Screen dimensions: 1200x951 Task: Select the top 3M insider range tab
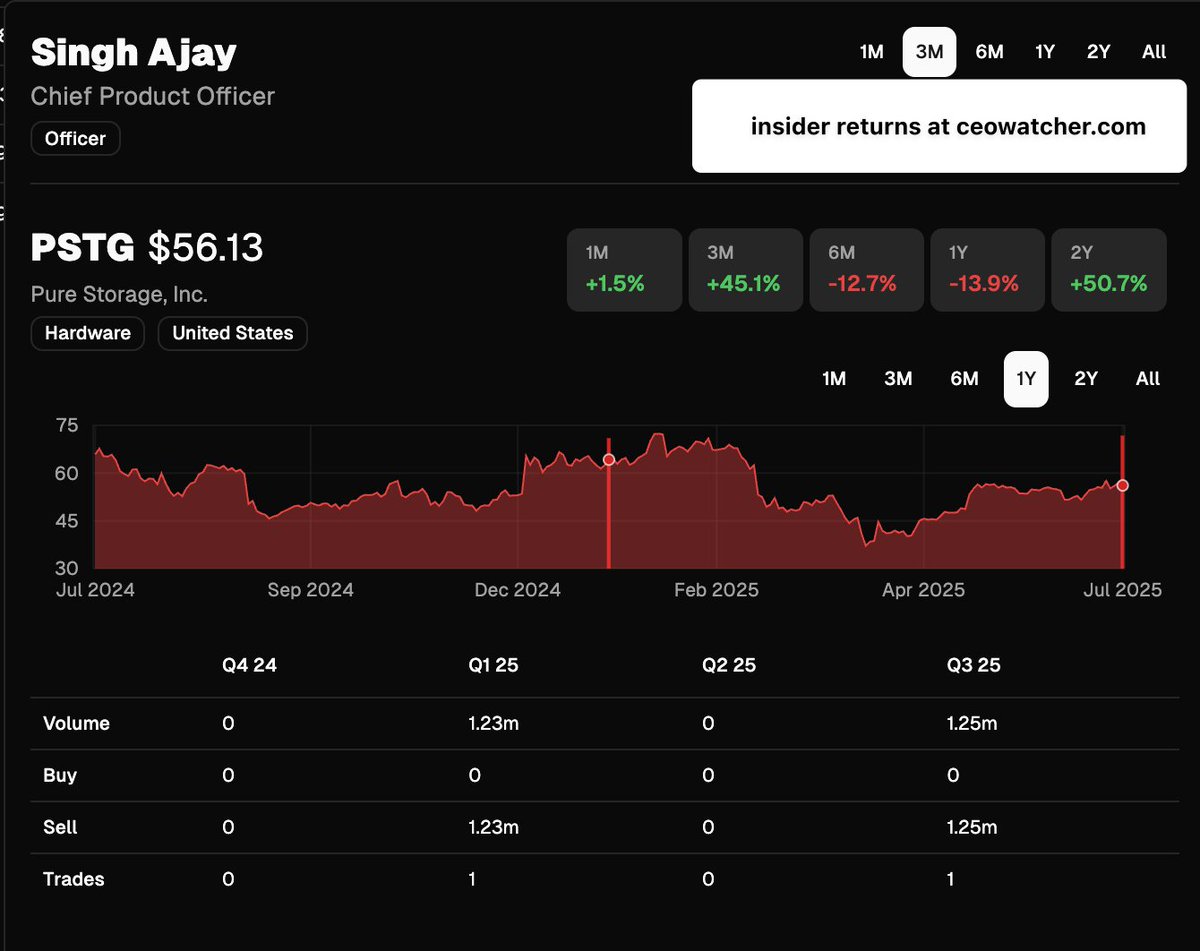point(930,52)
